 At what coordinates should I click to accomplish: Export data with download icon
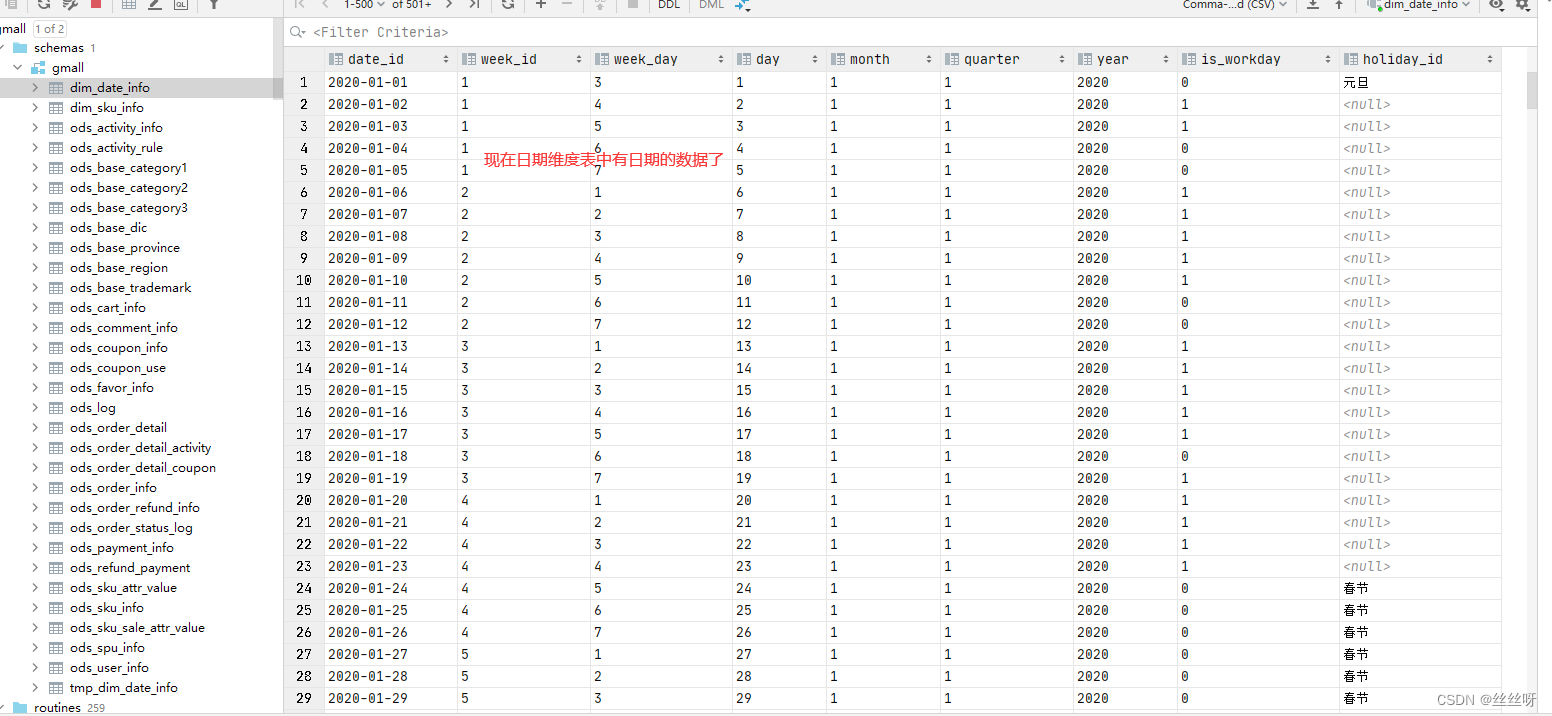point(1314,5)
